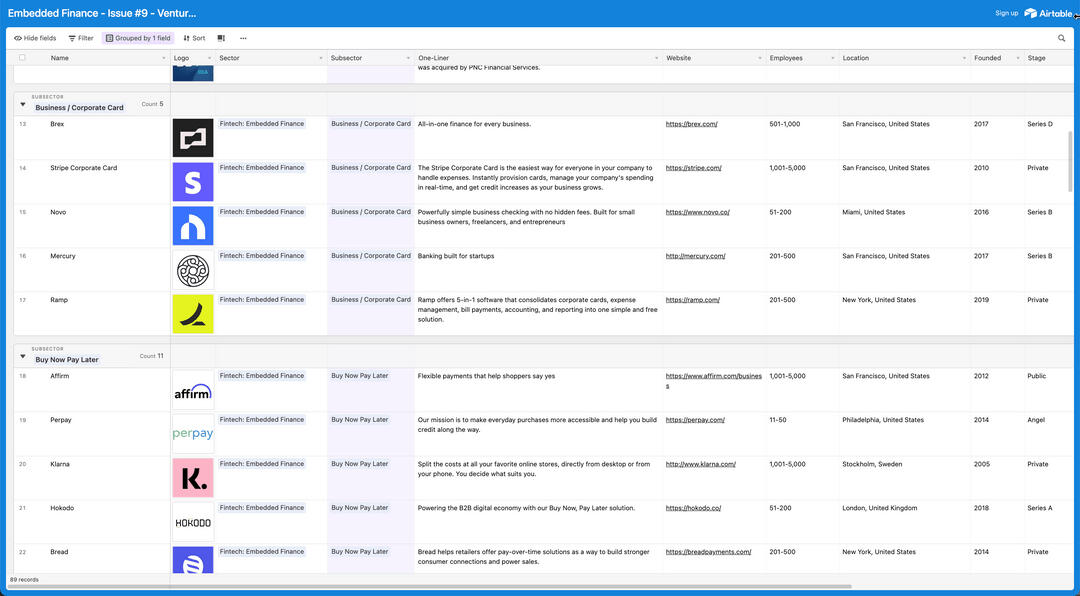The width and height of the screenshot is (1080, 596).
Task: Visit the https://ramp.com/ website link
Action: coord(692,300)
